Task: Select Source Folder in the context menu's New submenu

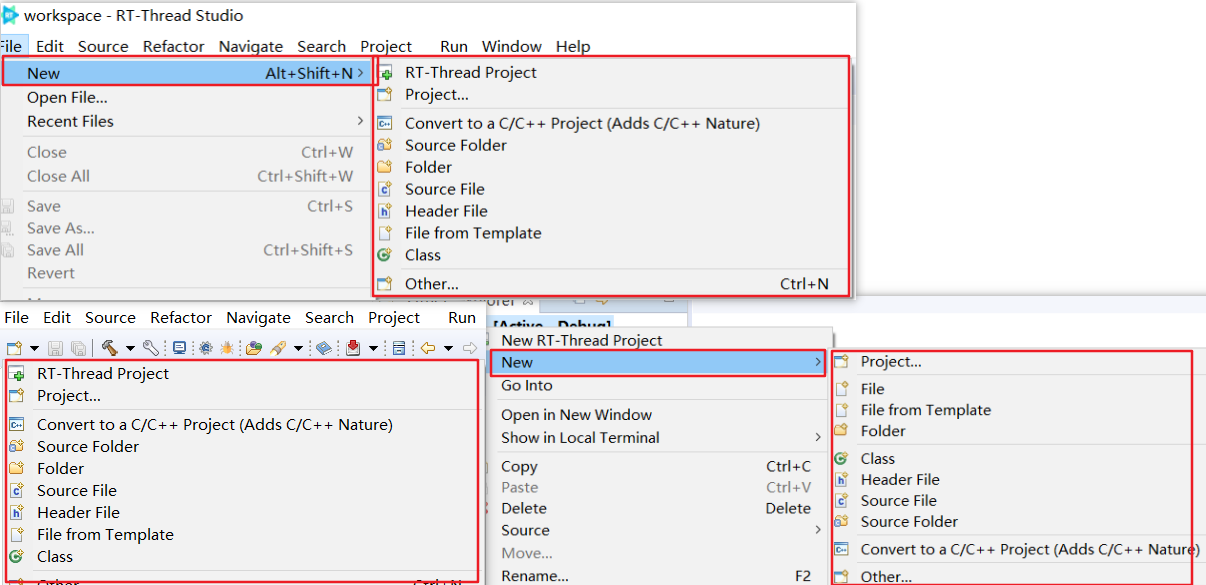Action: (x=909, y=521)
